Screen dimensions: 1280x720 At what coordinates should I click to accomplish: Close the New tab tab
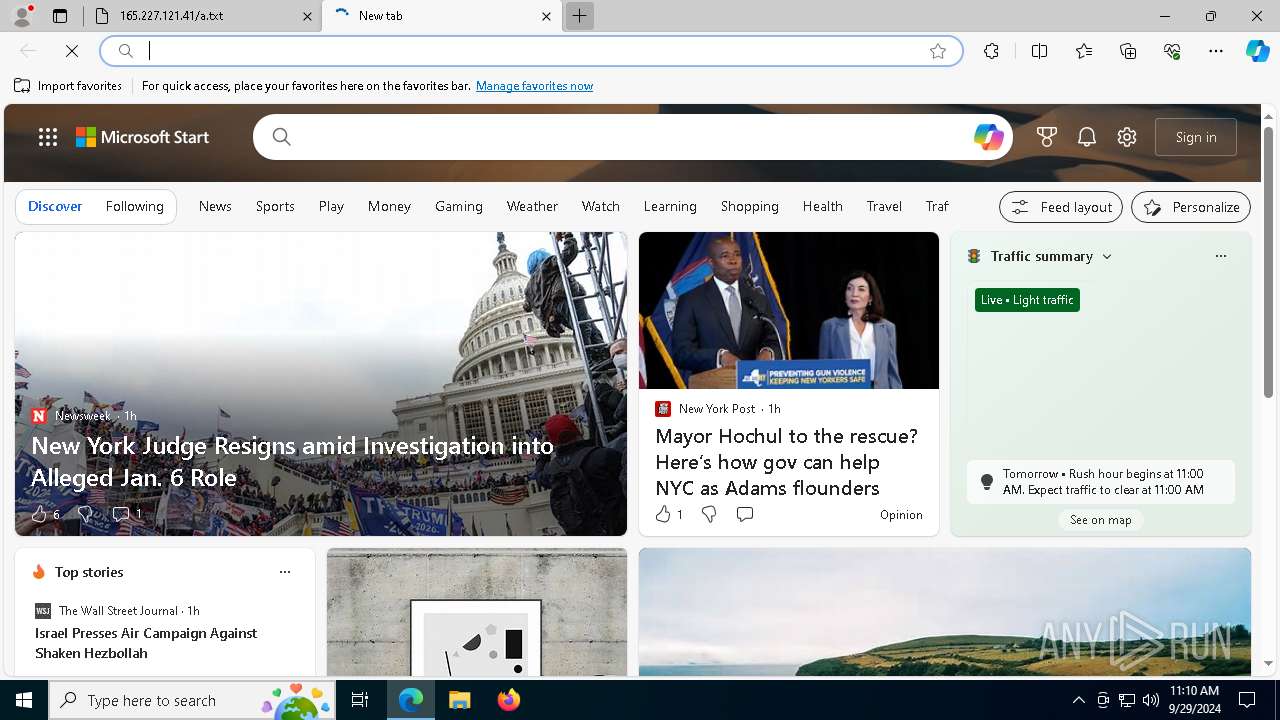(x=546, y=16)
